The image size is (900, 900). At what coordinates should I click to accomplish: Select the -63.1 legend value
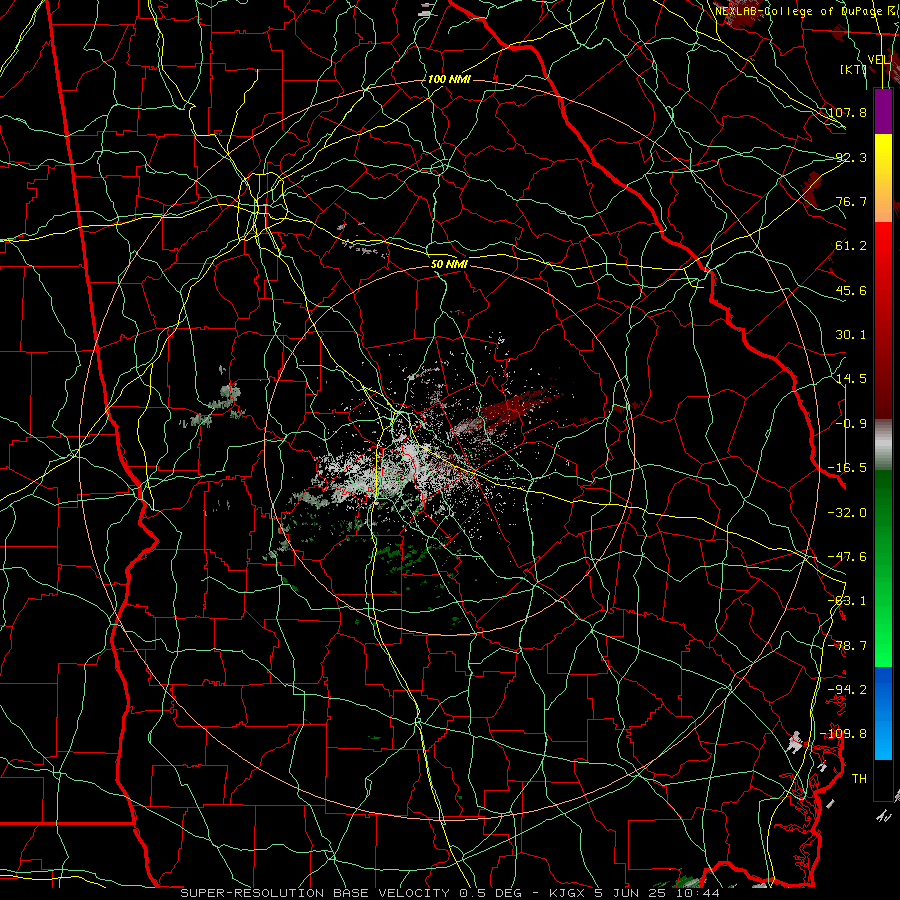[x=847, y=601]
